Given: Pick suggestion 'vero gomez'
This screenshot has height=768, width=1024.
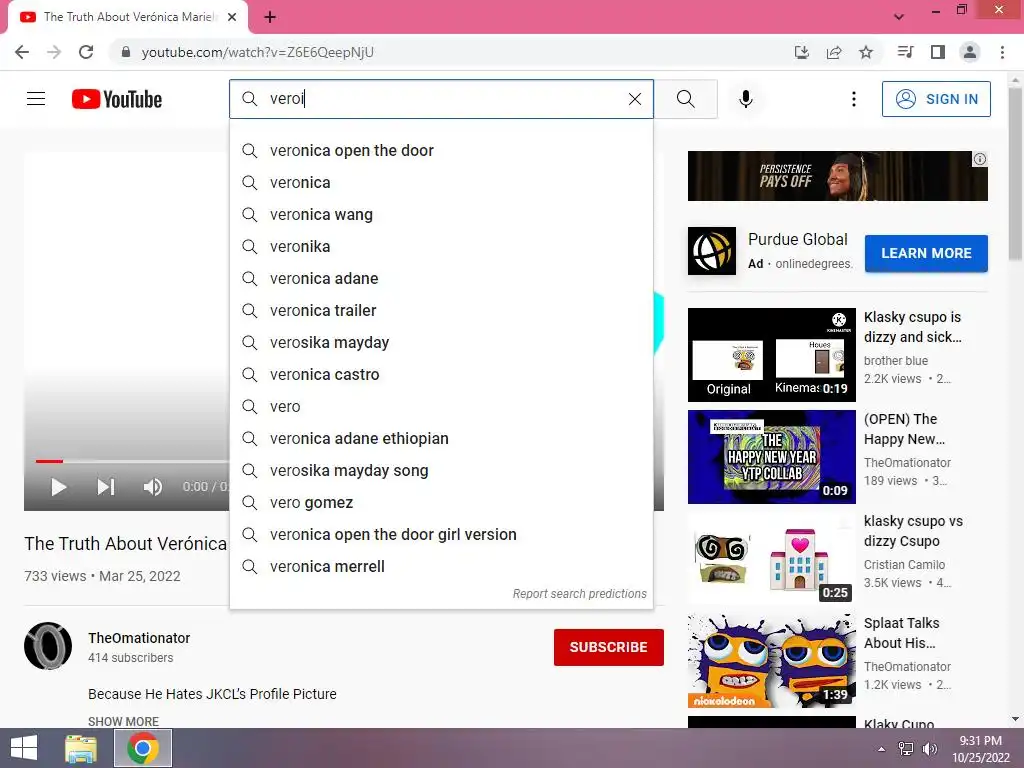Looking at the screenshot, I should [x=441, y=502].
